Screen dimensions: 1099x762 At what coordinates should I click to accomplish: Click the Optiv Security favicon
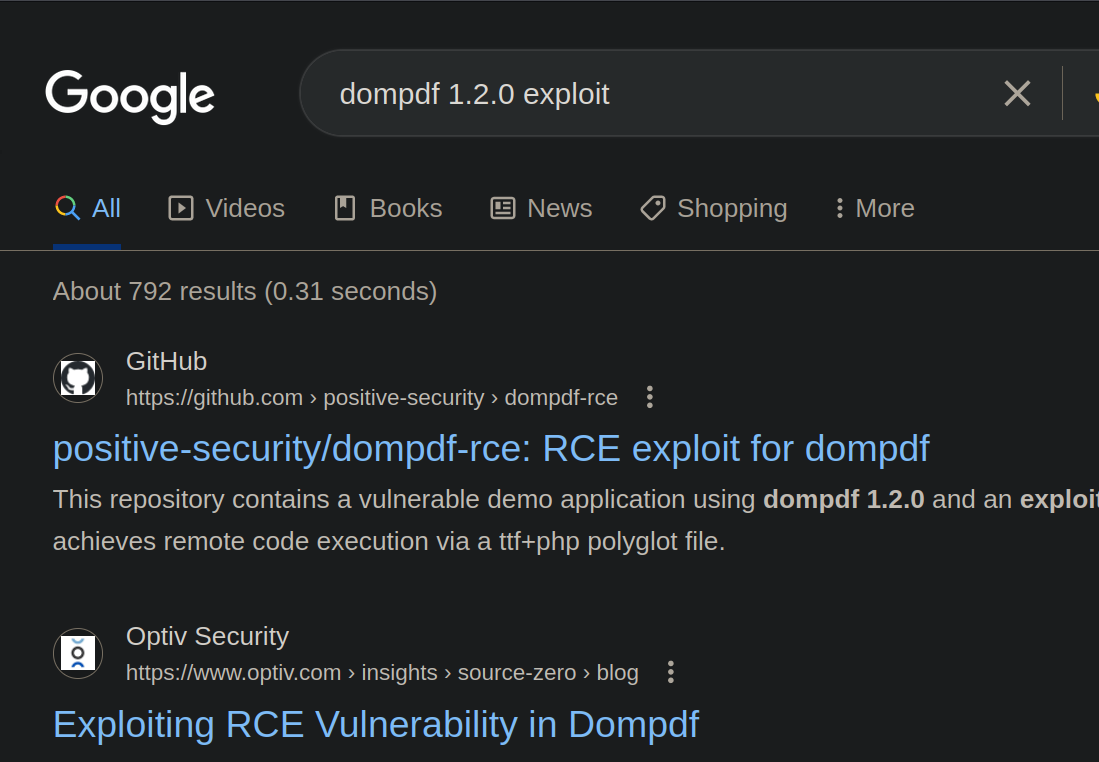click(x=78, y=653)
